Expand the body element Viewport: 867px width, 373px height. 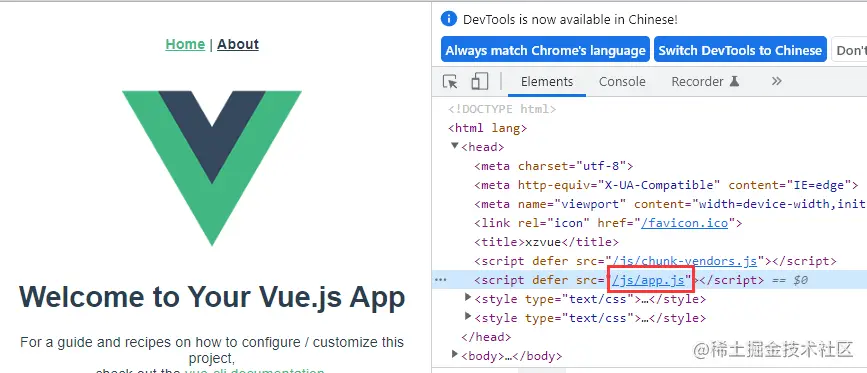tap(455, 354)
